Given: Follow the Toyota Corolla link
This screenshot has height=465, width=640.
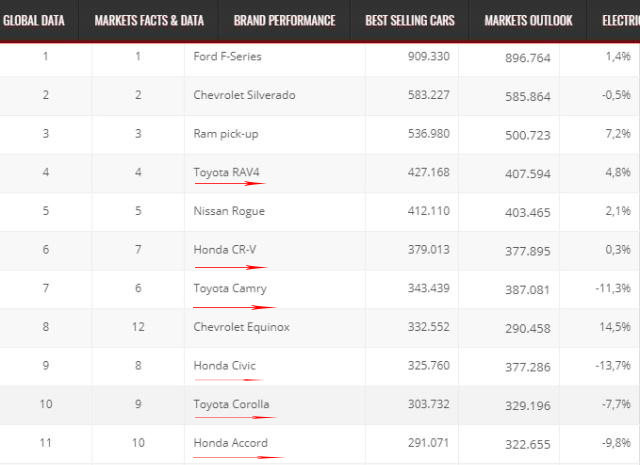Looking at the screenshot, I should pyautogui.click(x=231, y=405).
